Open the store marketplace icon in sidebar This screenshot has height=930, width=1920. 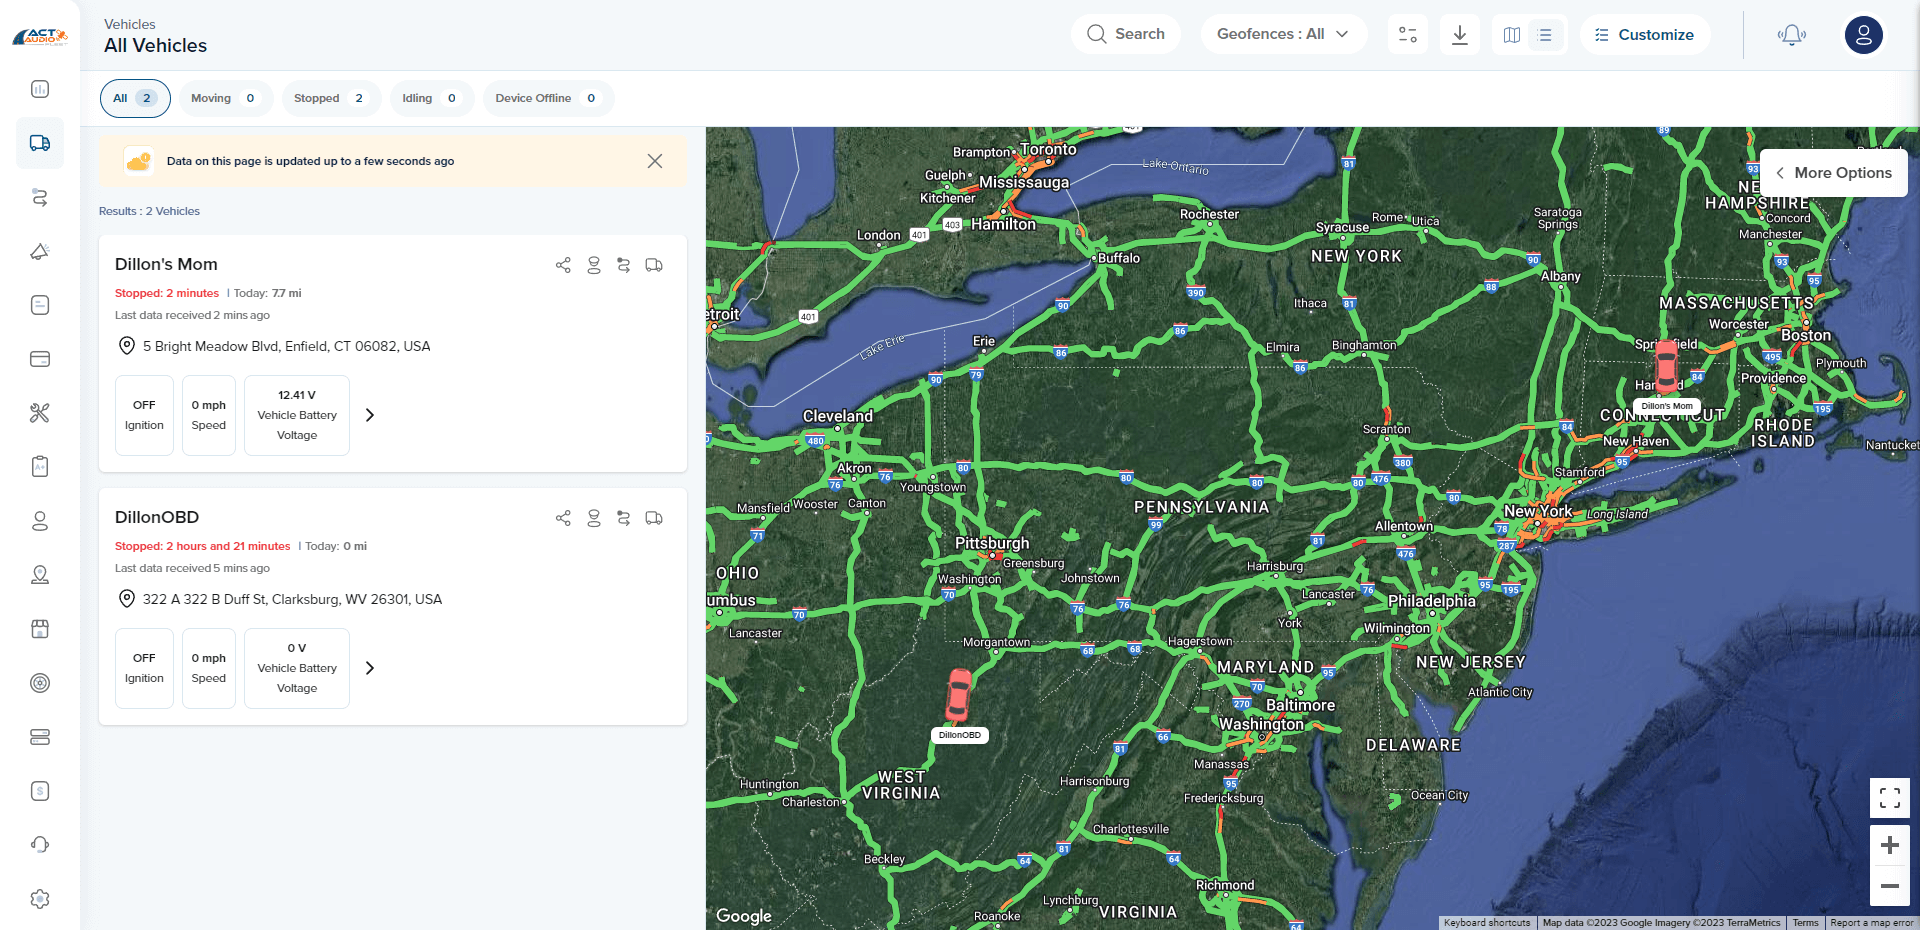(40, 629)
